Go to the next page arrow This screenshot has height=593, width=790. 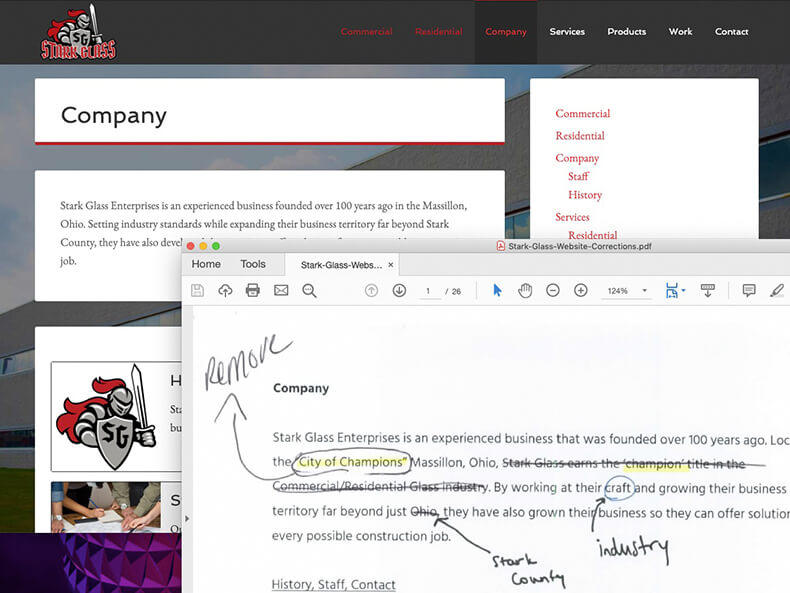pyautogui.click(x=399, y=290)
